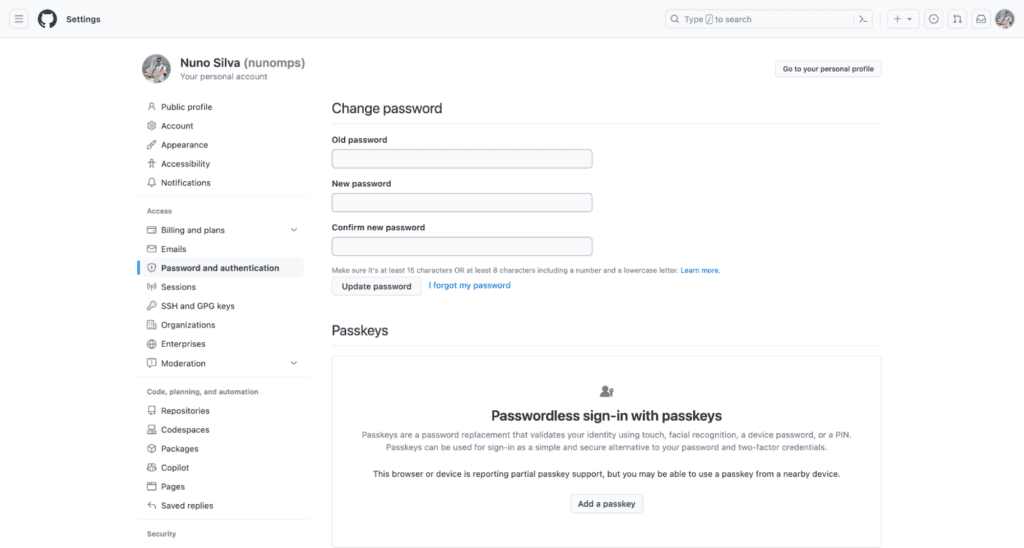1024x548 pixels.
Task: Click the user avatar in header
Action: click(x=1004, y=19)
